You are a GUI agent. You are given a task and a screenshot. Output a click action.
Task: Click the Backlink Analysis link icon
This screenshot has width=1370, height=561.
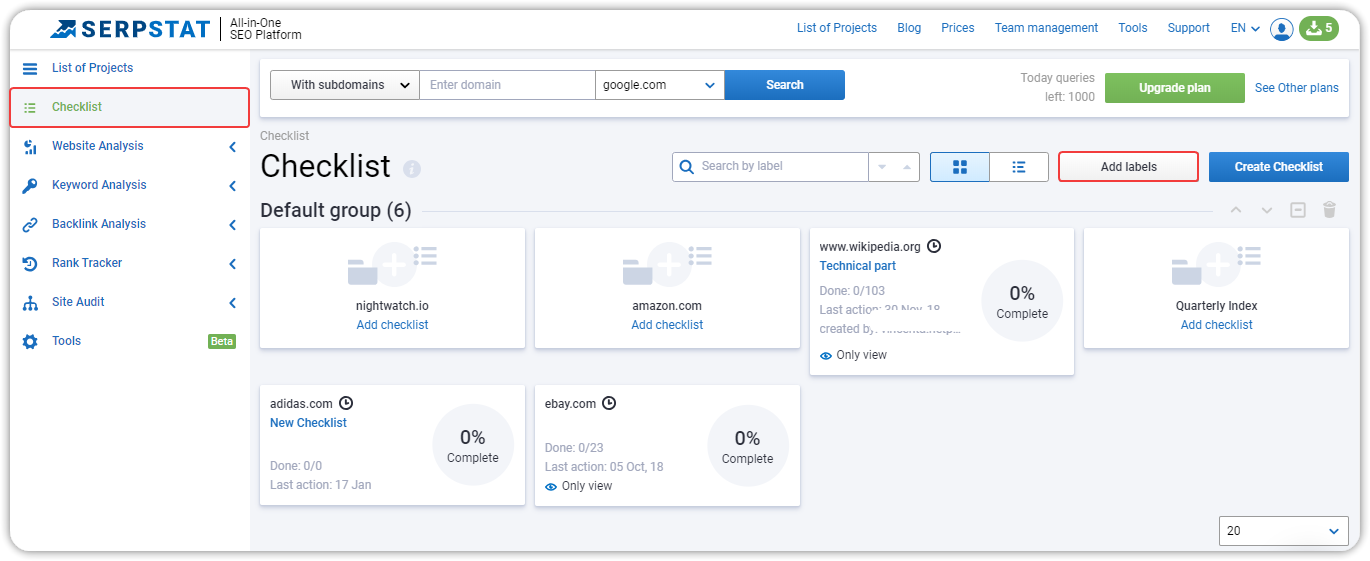pyautogui.click(x=30, y=224)
